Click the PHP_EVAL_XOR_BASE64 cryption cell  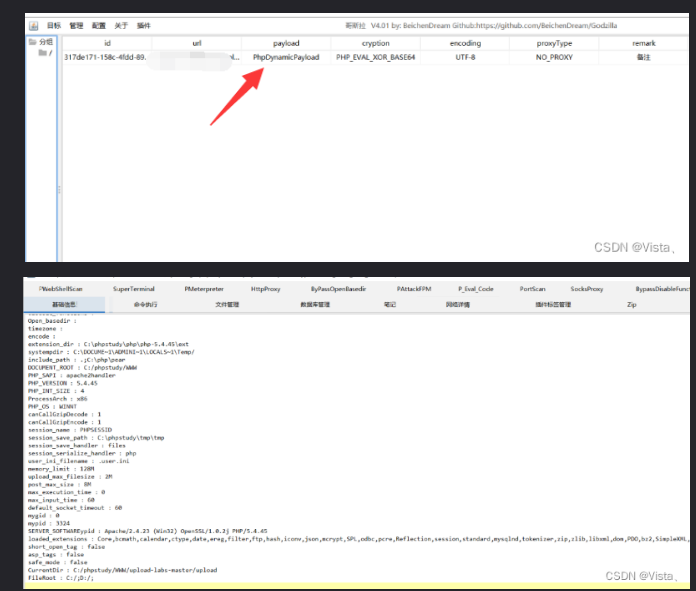click(x=376, y=57)
